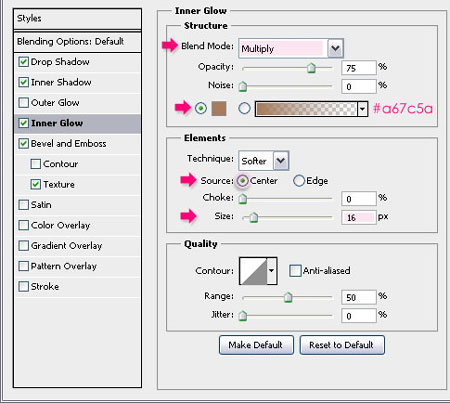Enable the Gradient Overlay checkbox
450x403 pixels.
[x=23, y=246]
